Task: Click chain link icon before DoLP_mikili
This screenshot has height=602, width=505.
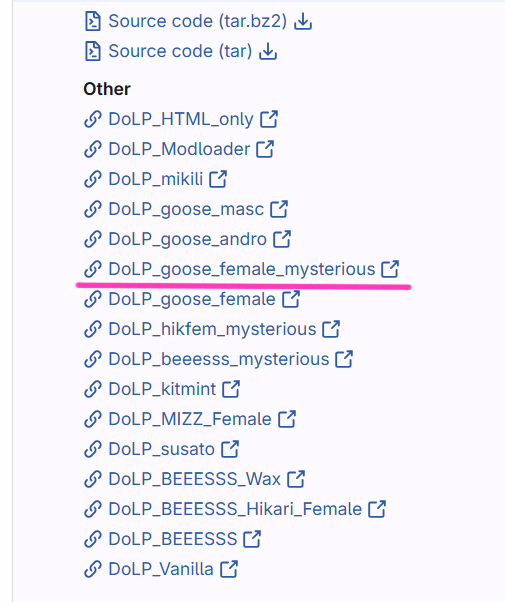Action: tap(93, 179)
